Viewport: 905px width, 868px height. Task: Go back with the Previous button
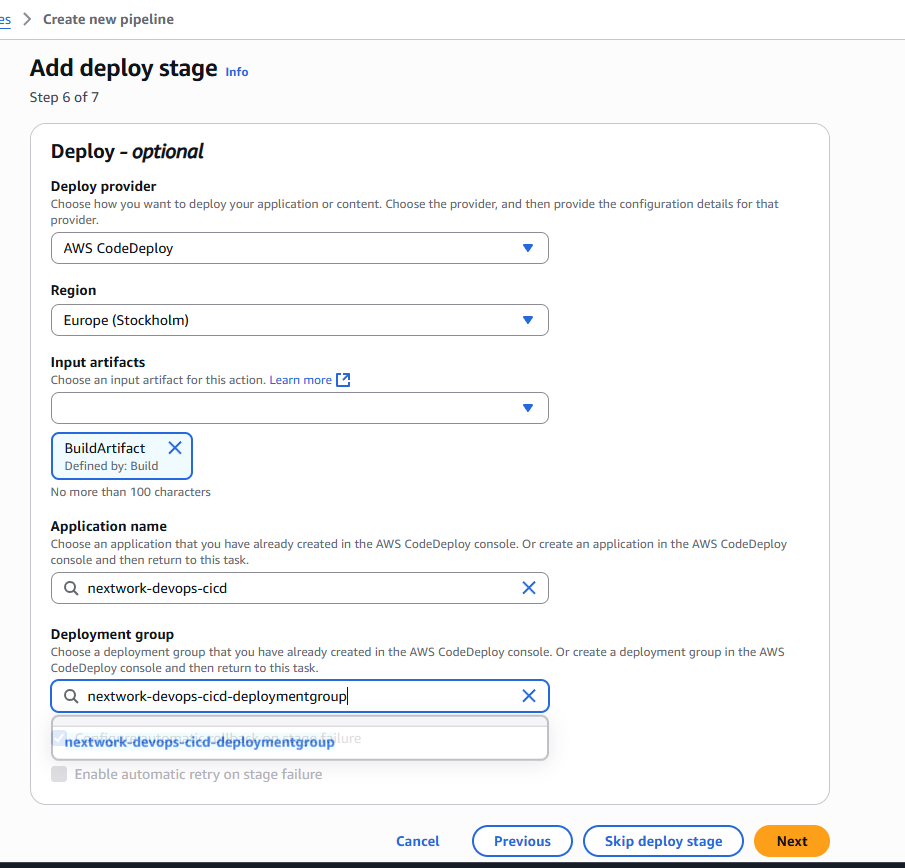coord(522,841)
